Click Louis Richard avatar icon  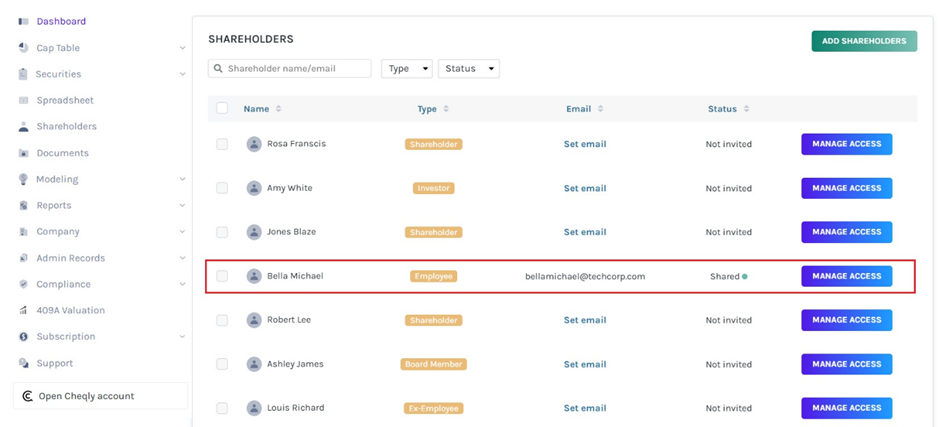[x=254, y=408]
